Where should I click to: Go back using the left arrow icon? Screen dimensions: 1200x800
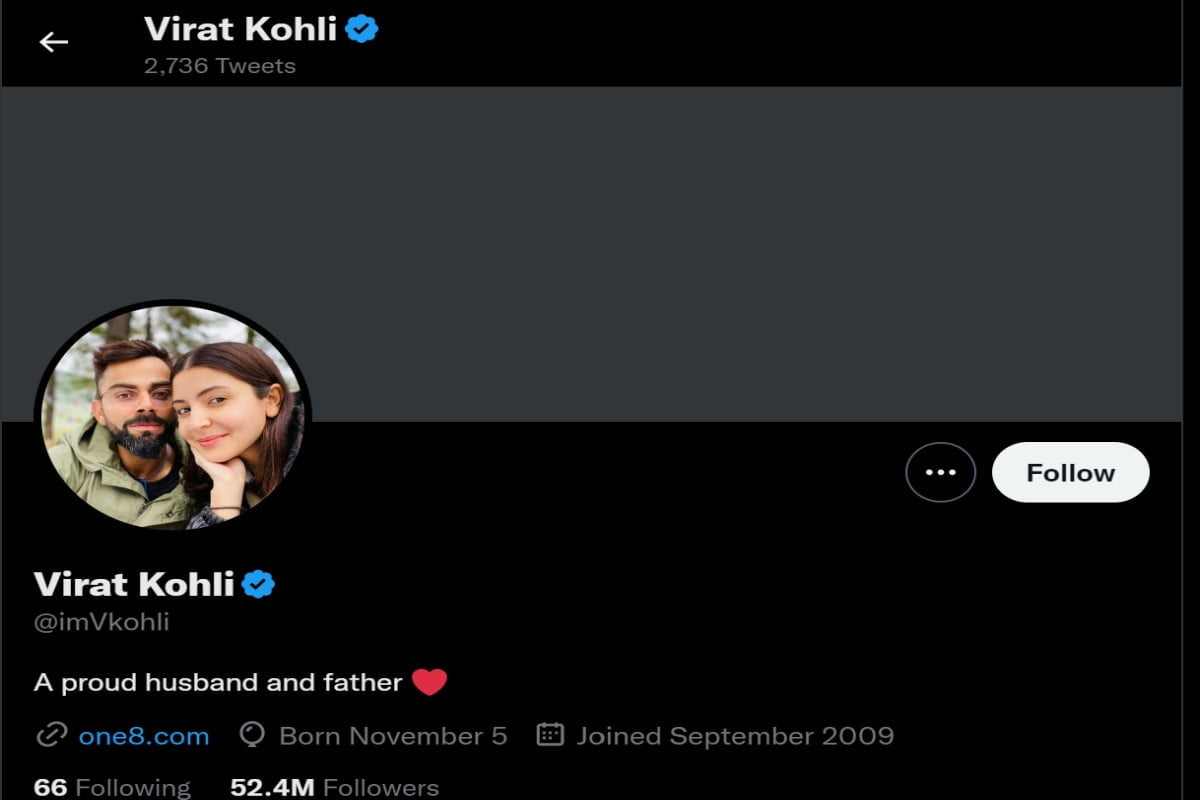[x=53, y=42]
